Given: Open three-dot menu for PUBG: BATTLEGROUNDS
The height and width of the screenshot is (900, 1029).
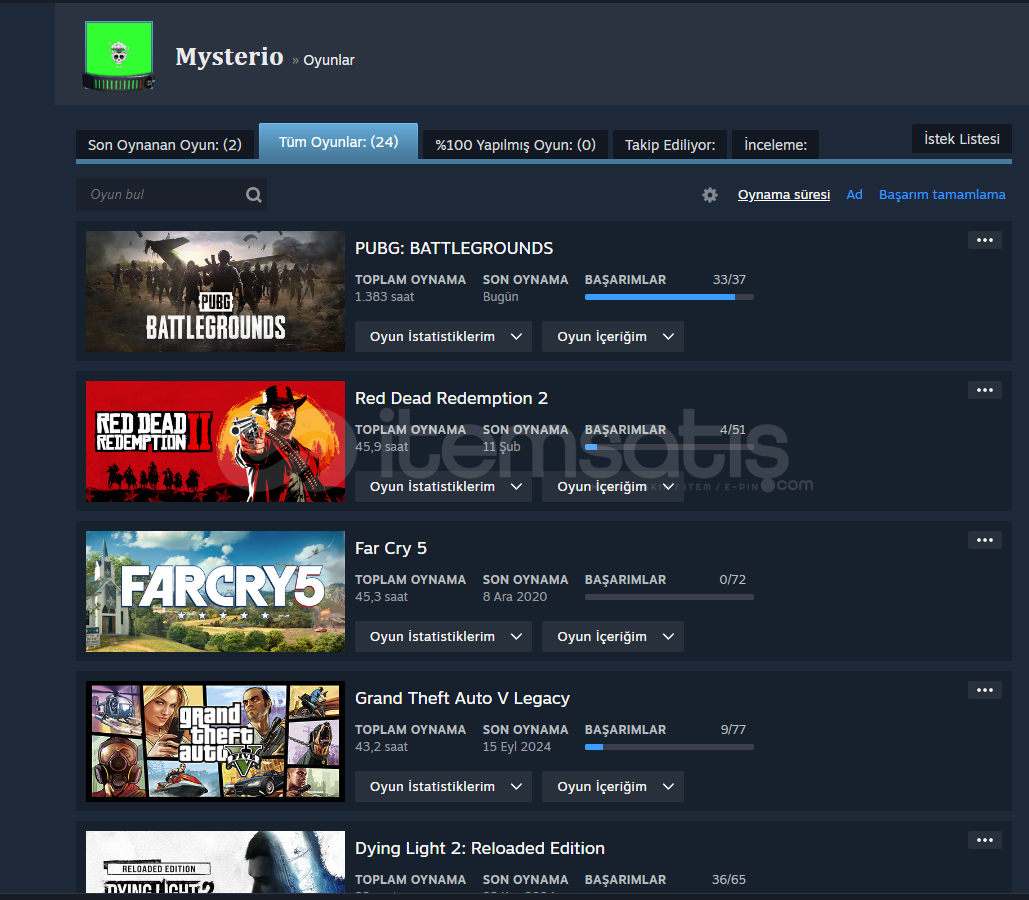Looking at the screenshot, I should [984, 240].
